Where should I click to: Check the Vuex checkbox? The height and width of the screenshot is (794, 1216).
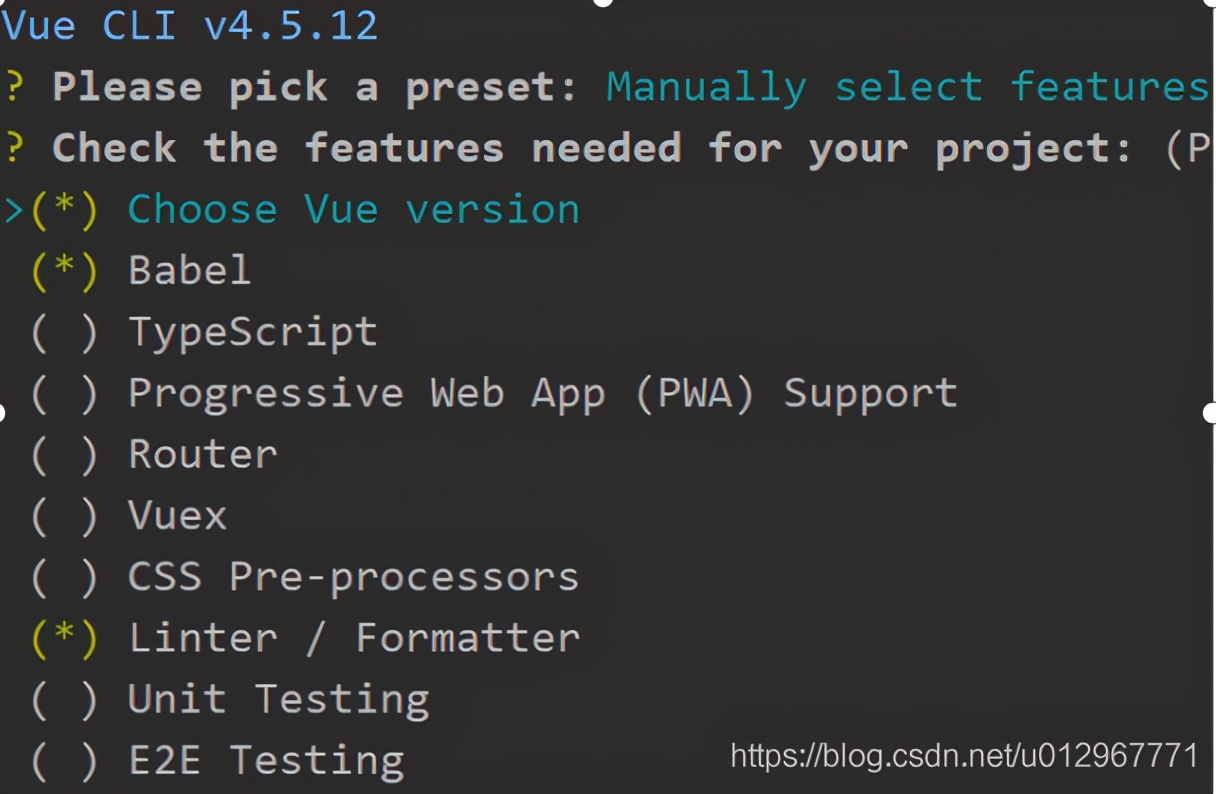click(65, 516)
